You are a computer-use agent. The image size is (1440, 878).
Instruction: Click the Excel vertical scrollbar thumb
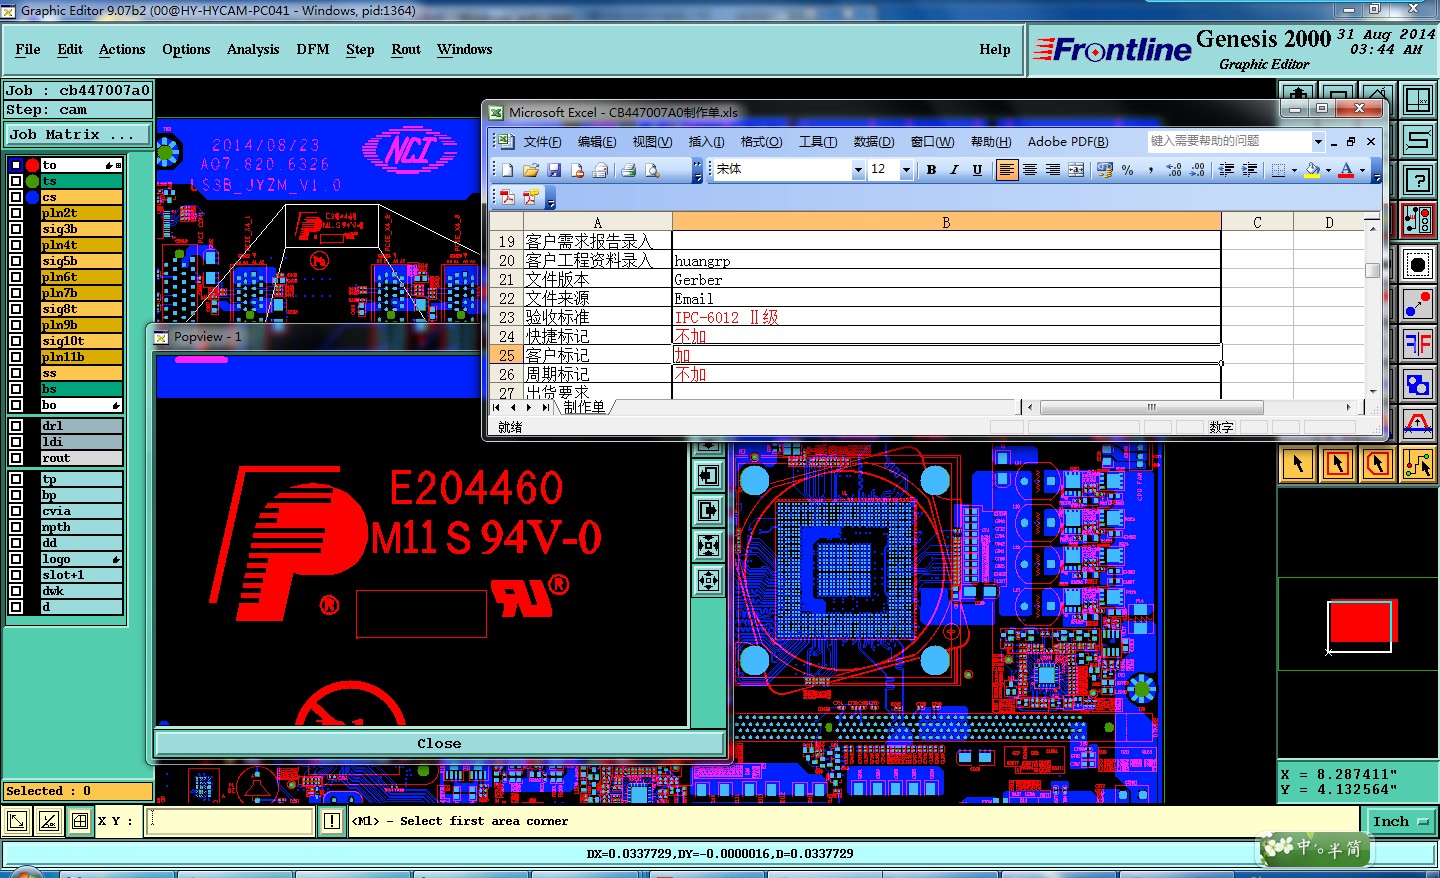pos(1372,270)
